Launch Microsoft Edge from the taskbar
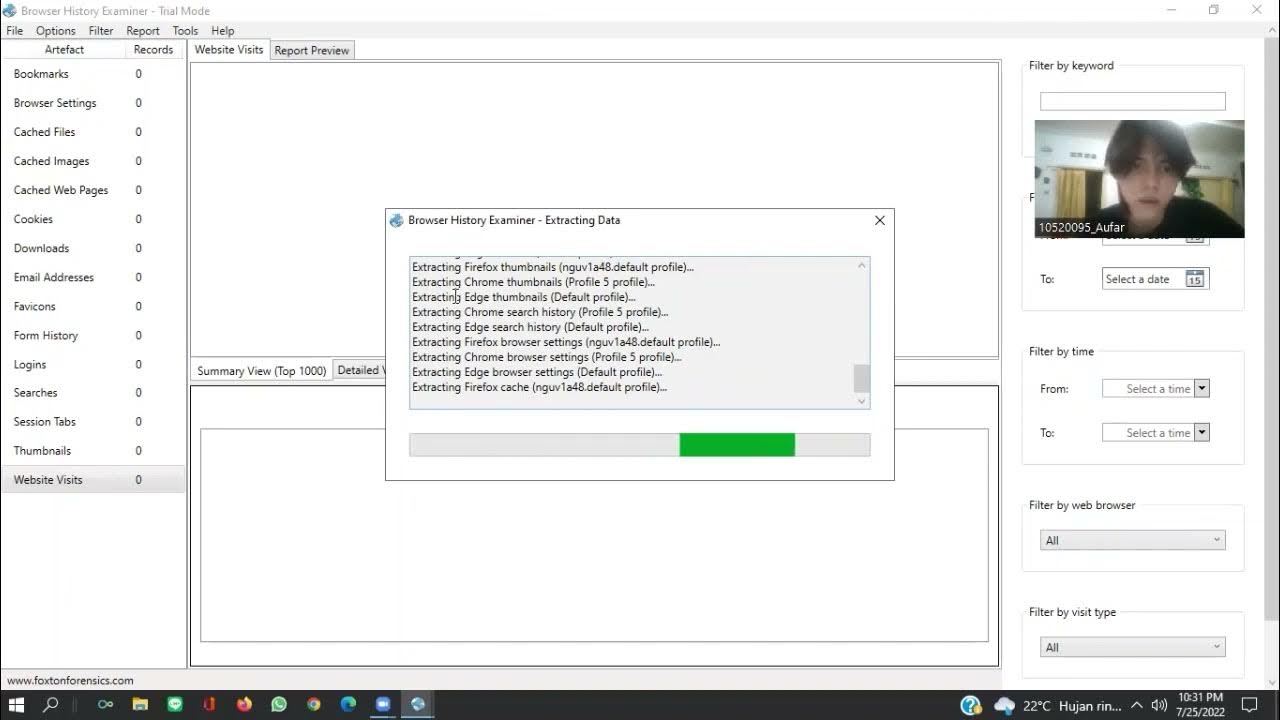 (x=348, y=704)
